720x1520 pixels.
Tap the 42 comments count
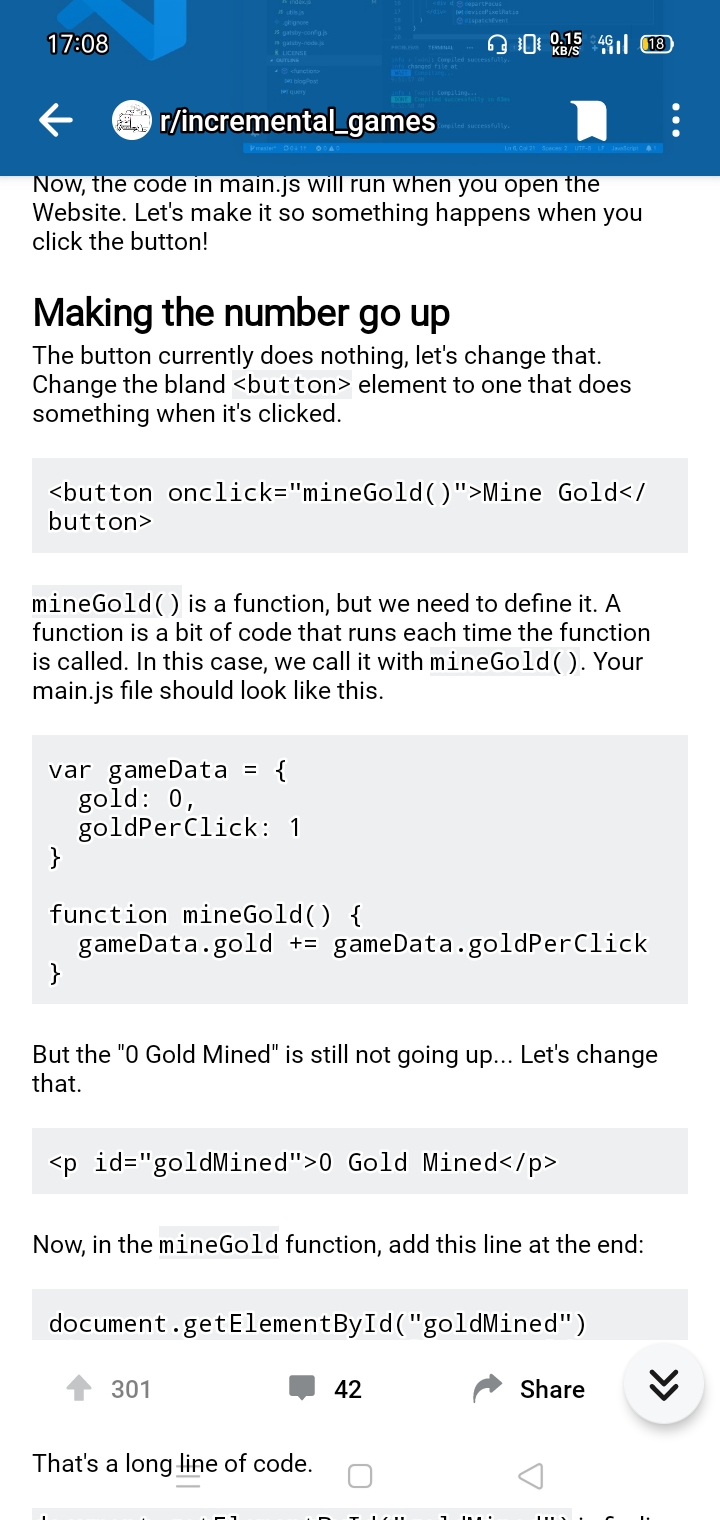click(348, 1389)
